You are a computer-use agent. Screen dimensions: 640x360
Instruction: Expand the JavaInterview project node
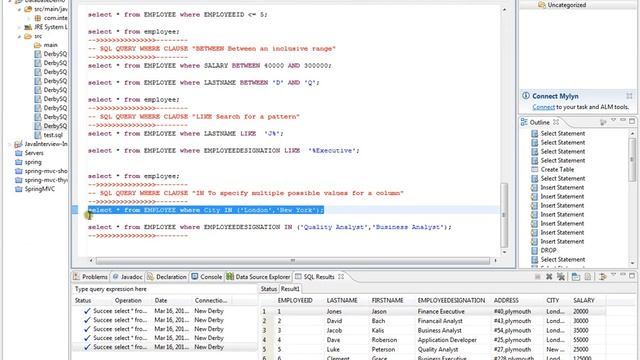pos(10,144)
